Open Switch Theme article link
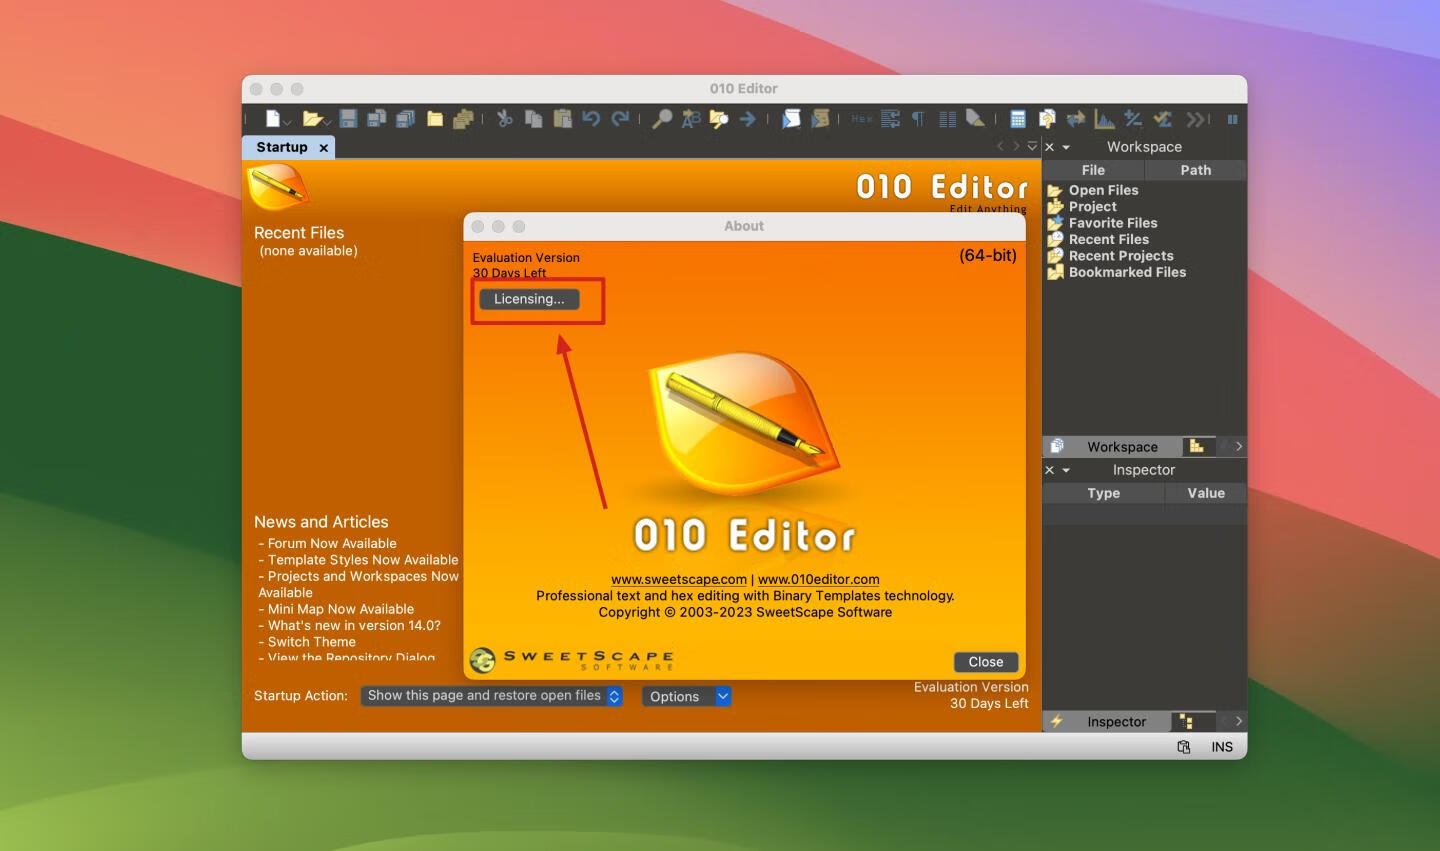The height and width of the screenshot is (851, 1440). [x=311, y=642]
